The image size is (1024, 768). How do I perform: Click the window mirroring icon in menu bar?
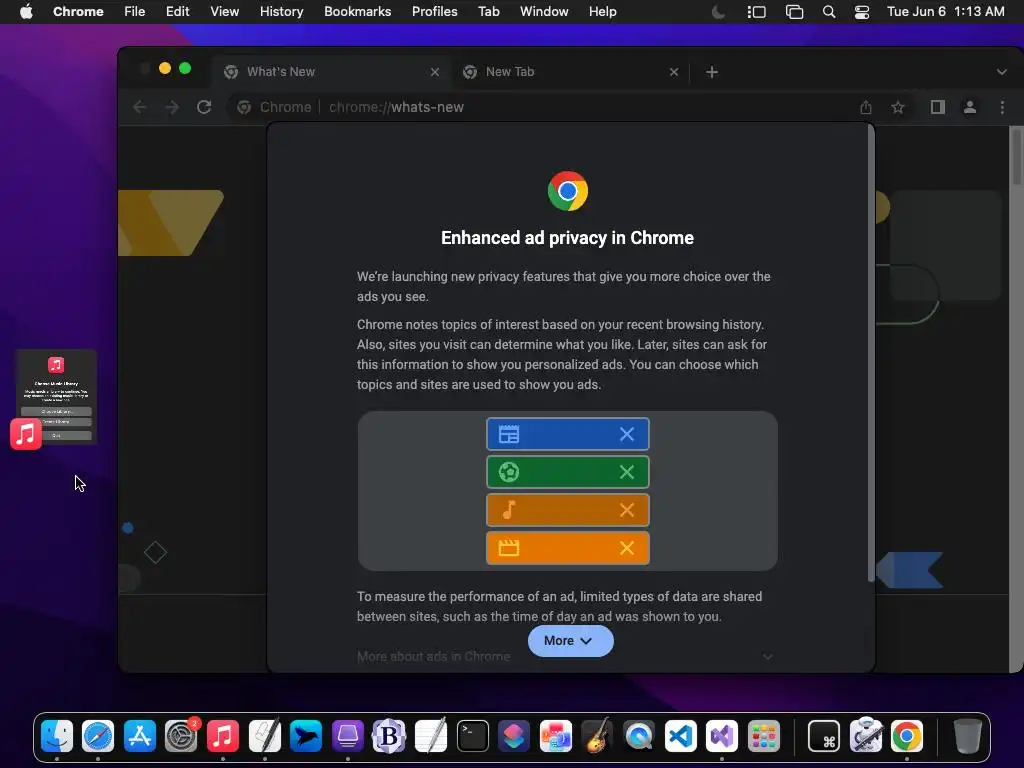(x=794, y=12)
